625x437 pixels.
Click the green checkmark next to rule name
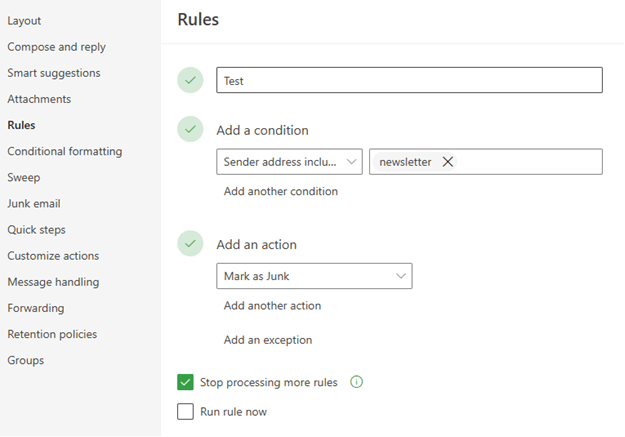(190, 80)
